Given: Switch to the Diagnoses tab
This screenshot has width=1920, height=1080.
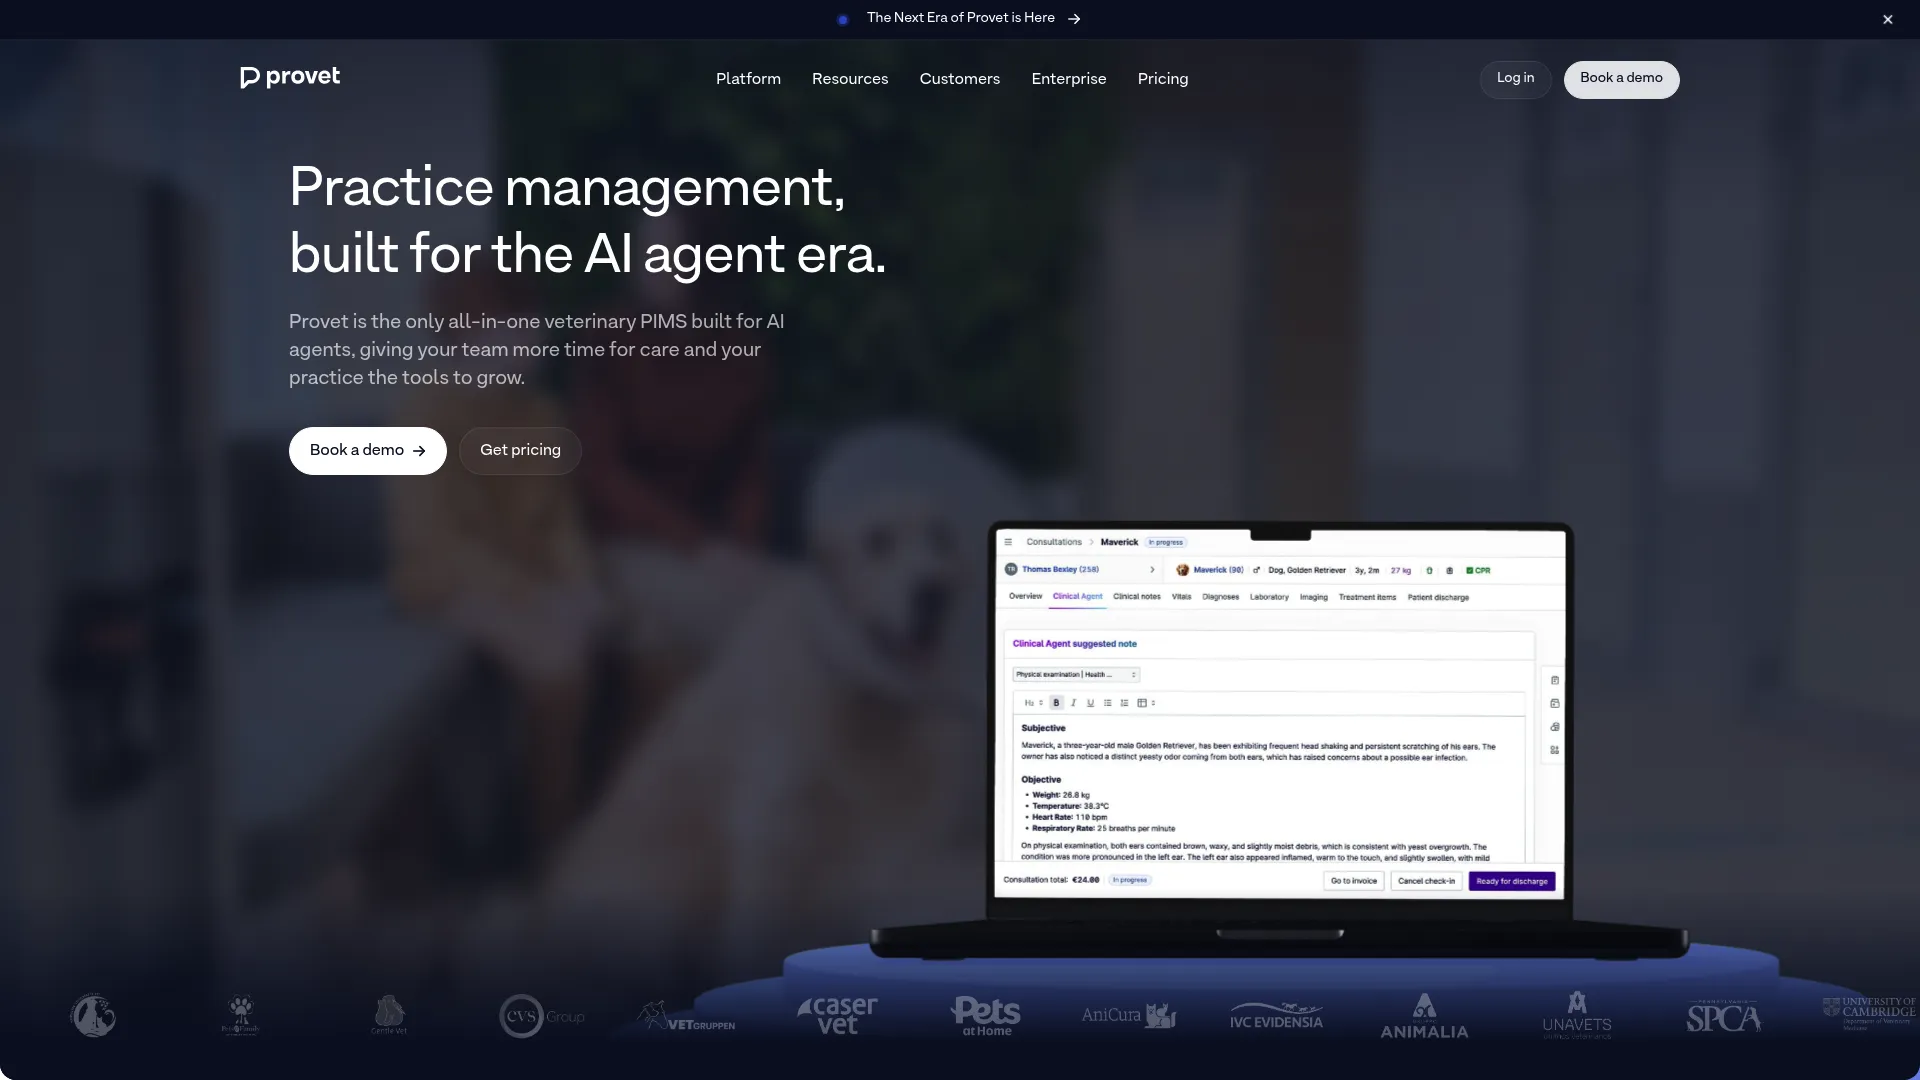Looking at the screenshot, I should pos(1220,597).
